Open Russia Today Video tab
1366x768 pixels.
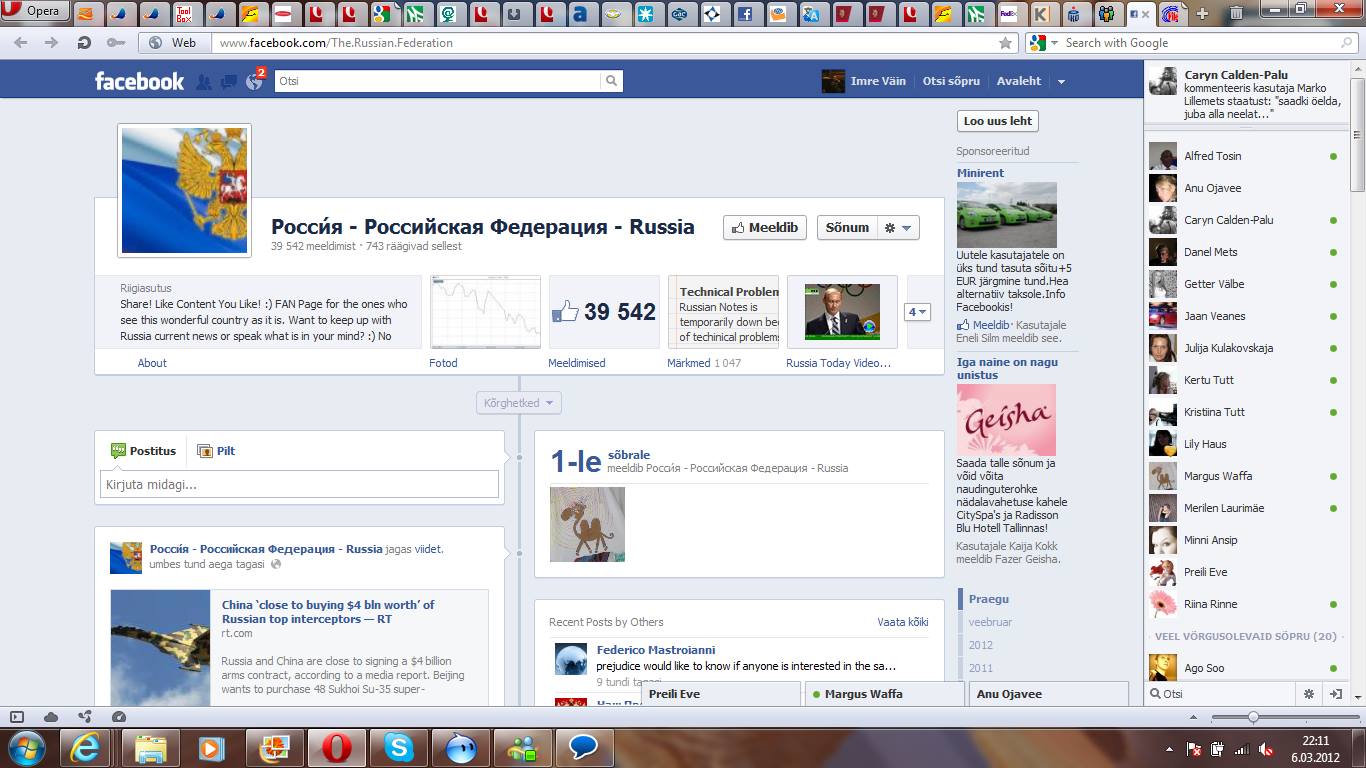coord(838,363)
